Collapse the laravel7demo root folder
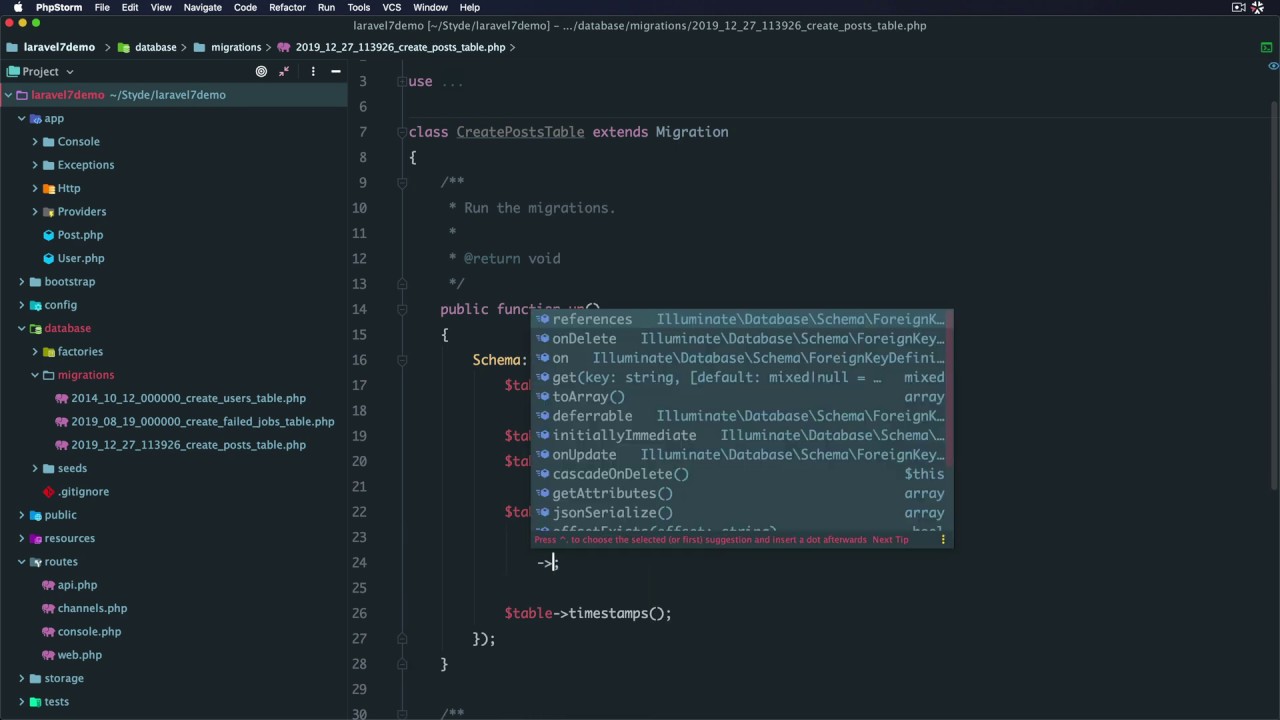The height and width of the screenshot is (720, 1280). tap(8, 95)
